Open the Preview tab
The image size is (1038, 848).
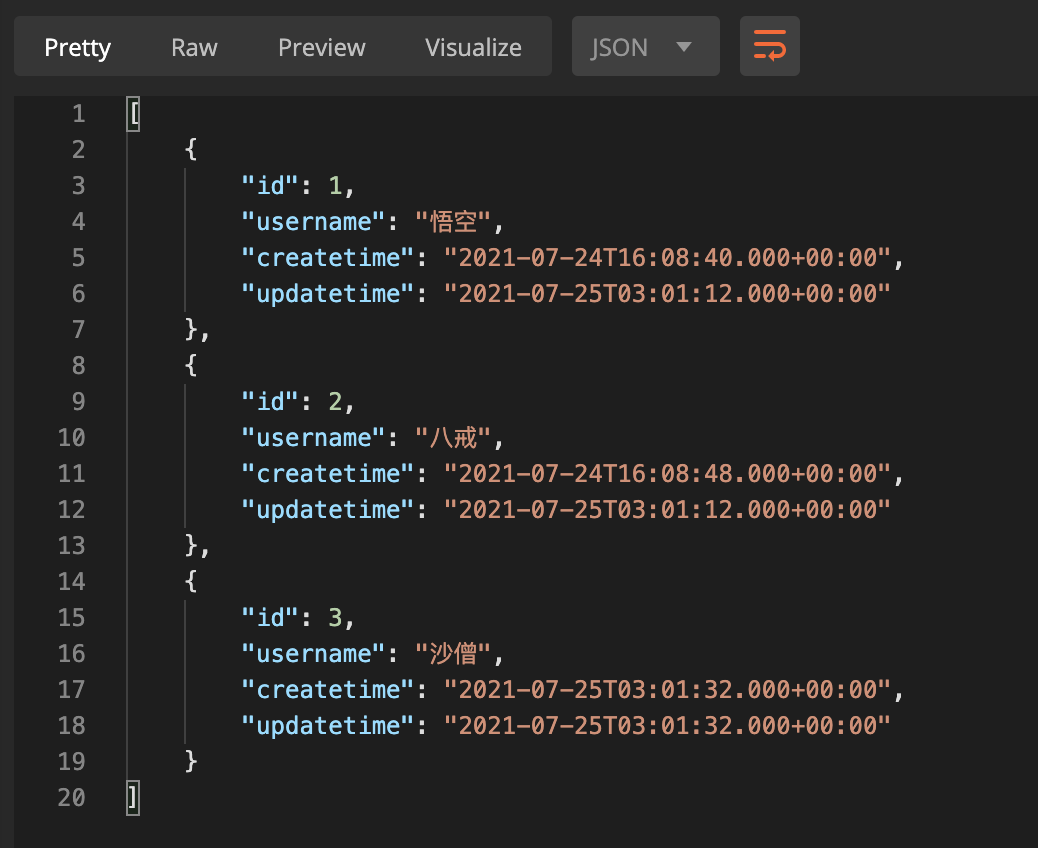point(321,46)
